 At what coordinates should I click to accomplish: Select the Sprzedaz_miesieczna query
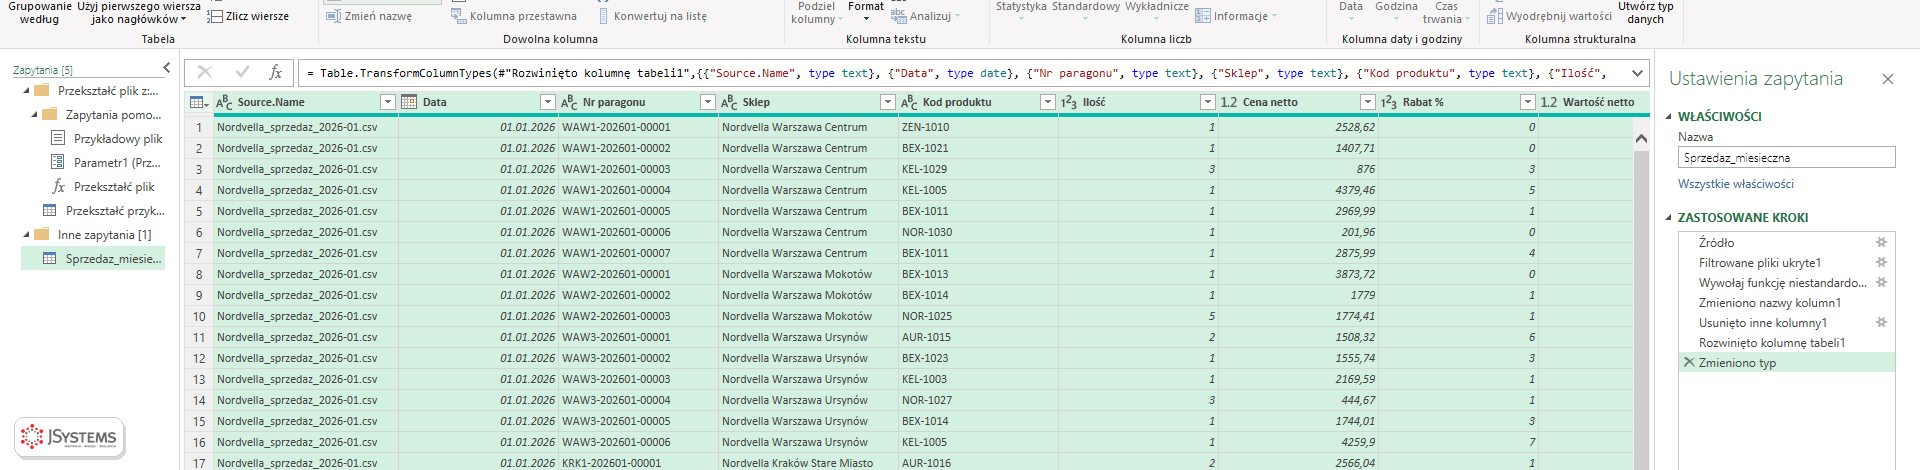pyautogui.click(x=93, y=259)
